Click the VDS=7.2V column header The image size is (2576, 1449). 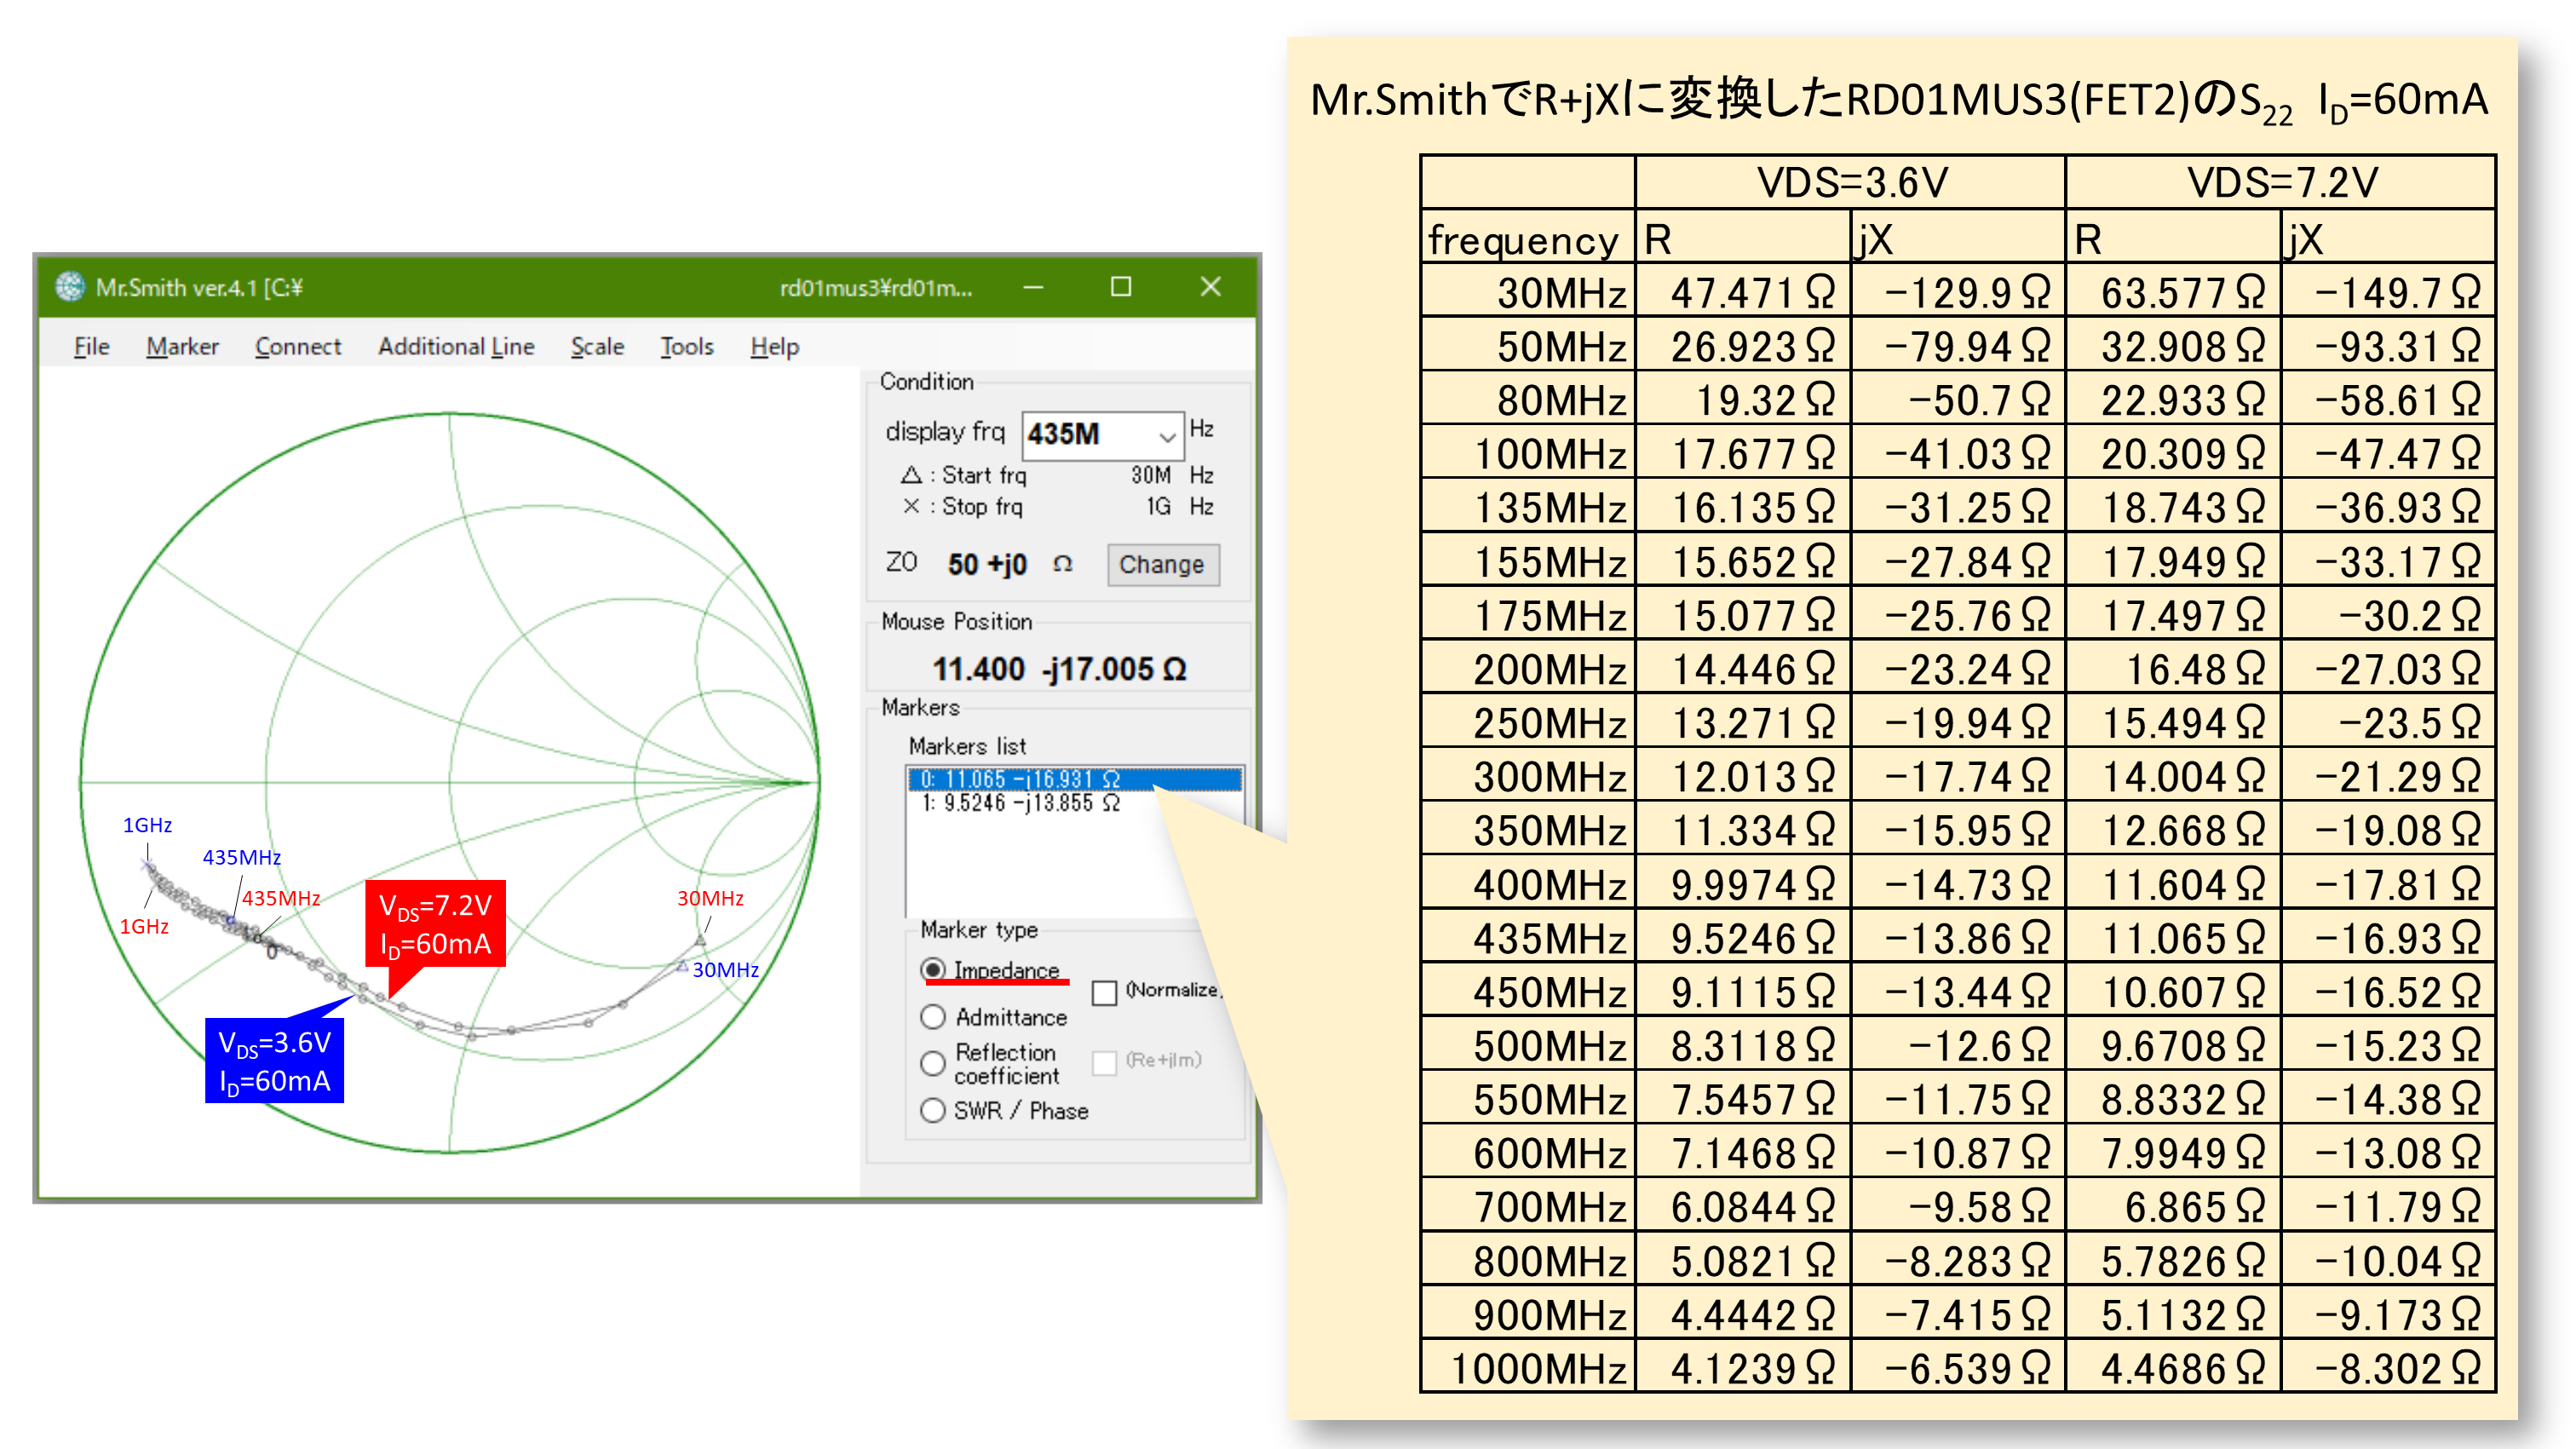click(x=2281, y=182)
